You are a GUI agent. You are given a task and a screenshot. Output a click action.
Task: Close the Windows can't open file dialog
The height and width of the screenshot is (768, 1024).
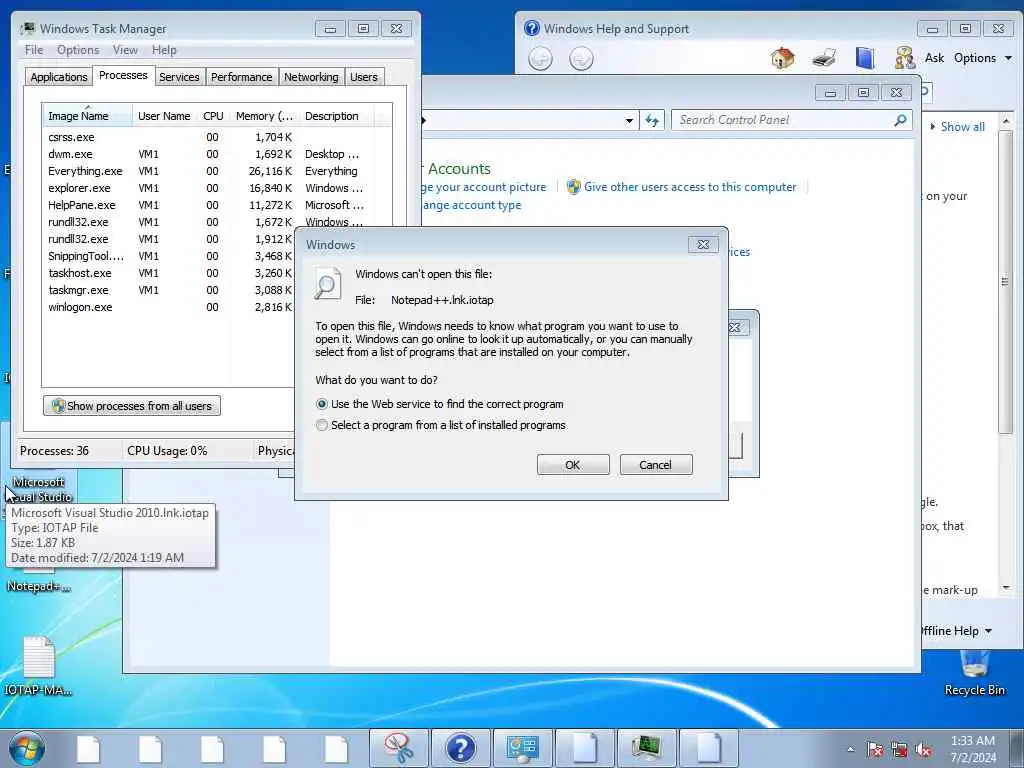[x=703, y=245]
